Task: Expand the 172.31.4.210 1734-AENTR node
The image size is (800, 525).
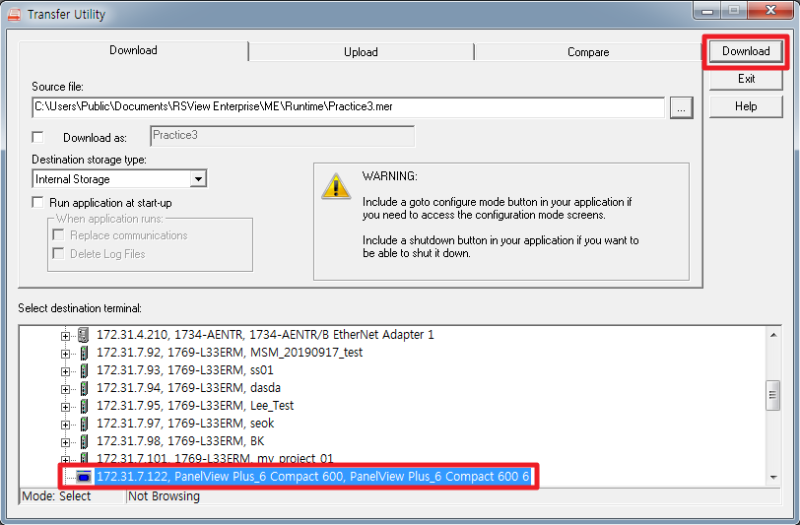Action: 65,336
